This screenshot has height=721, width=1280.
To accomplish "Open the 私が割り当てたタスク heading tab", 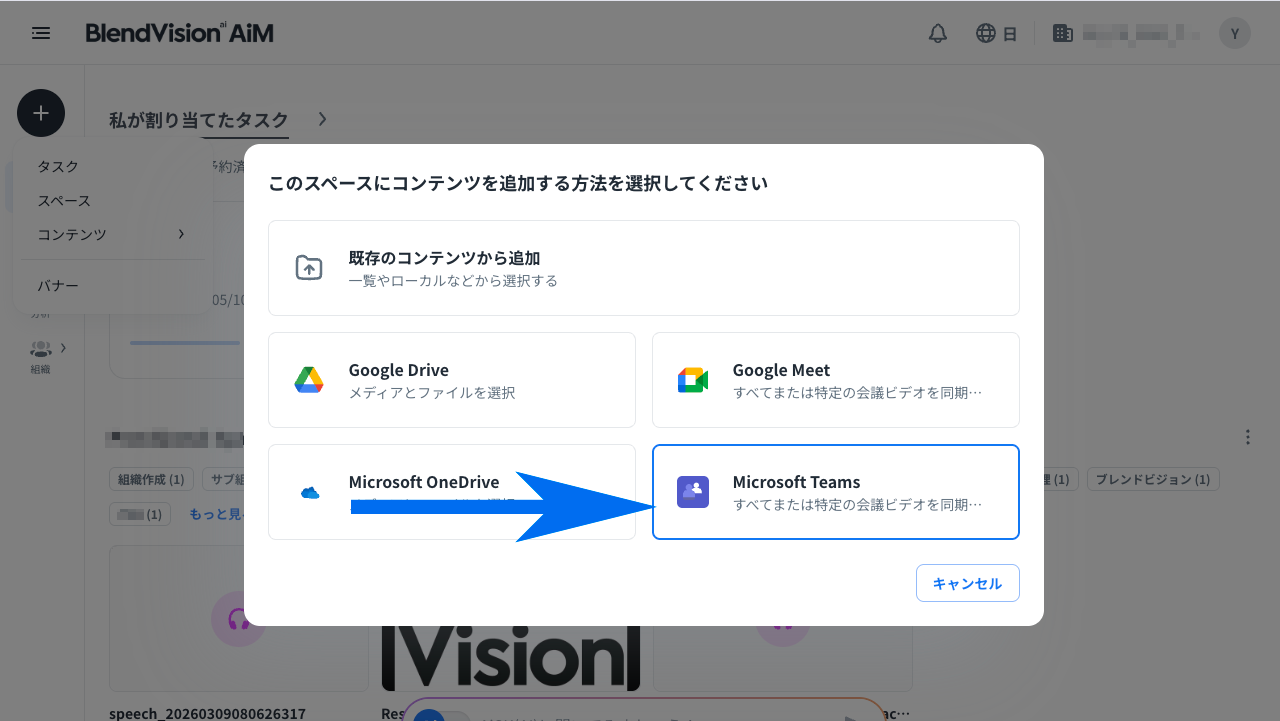I will 199,119.
